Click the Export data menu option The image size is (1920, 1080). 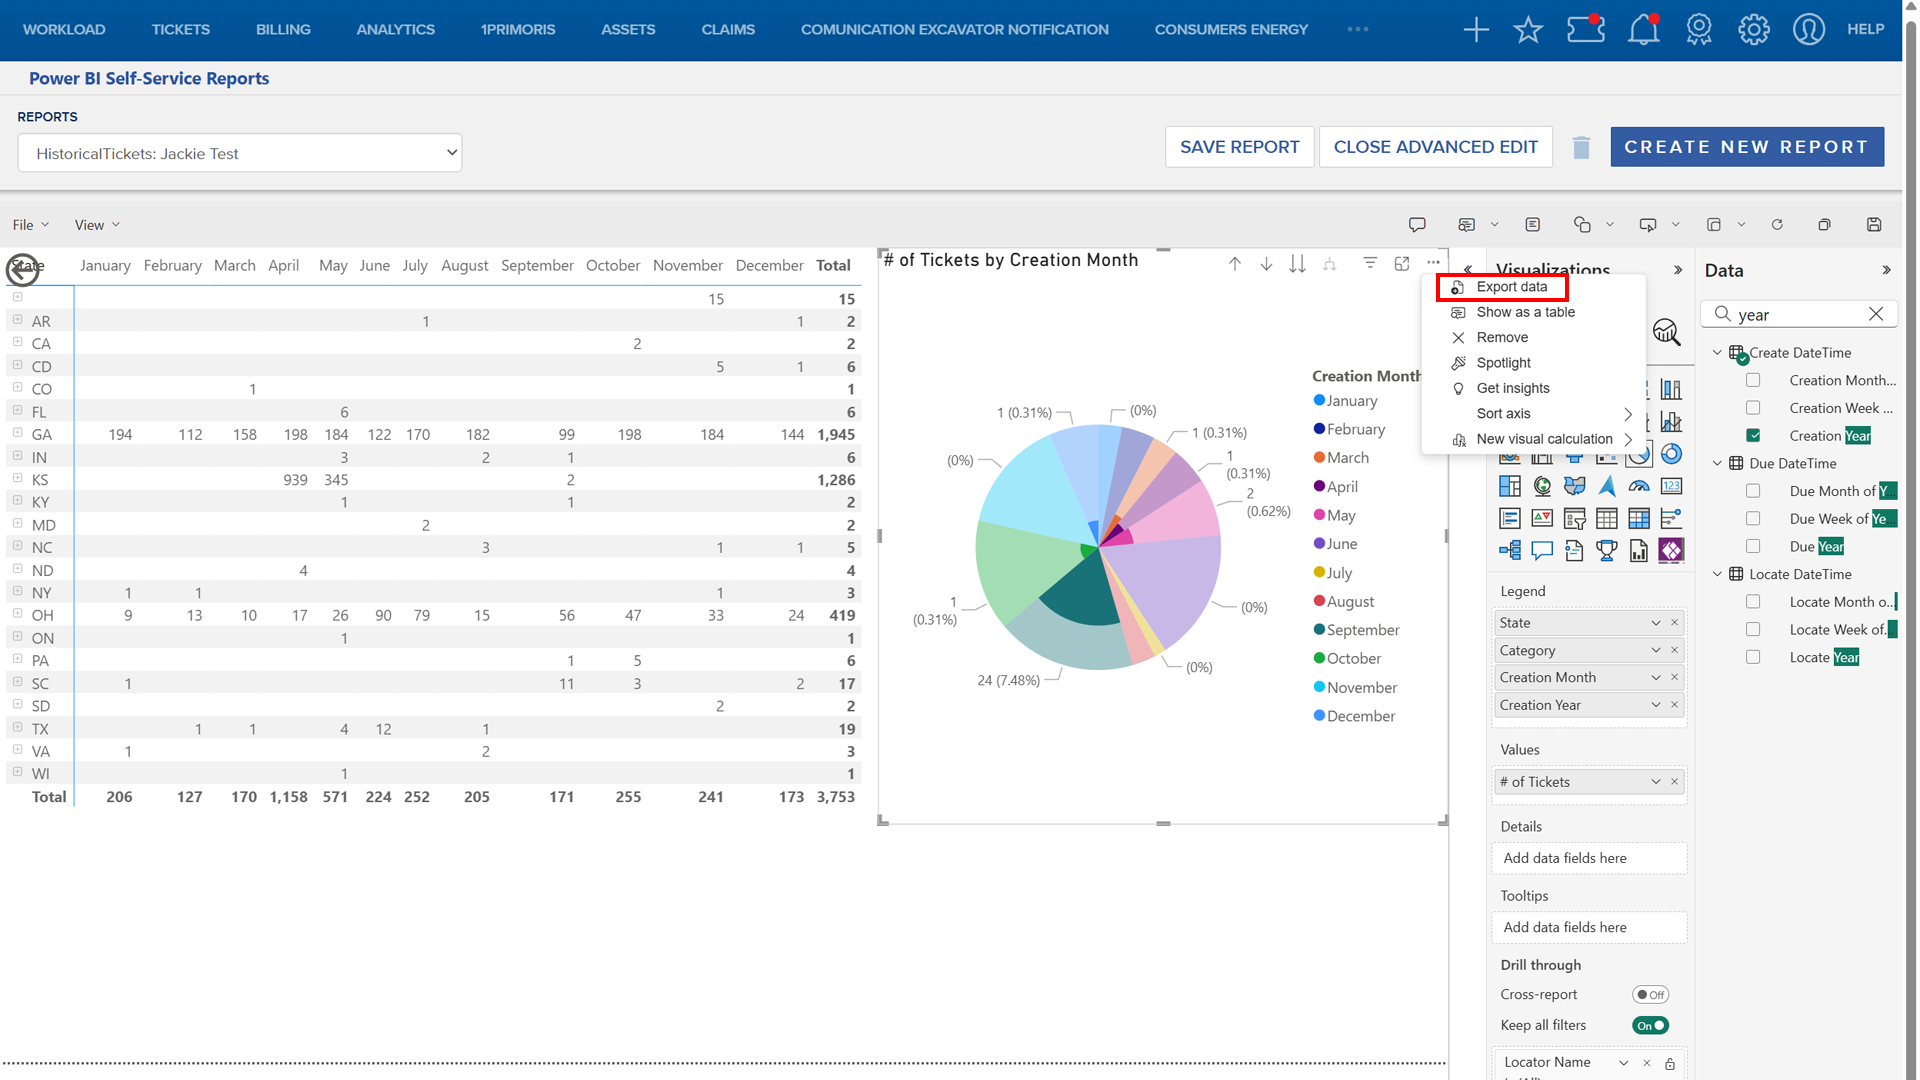[x=1511, y=287]
